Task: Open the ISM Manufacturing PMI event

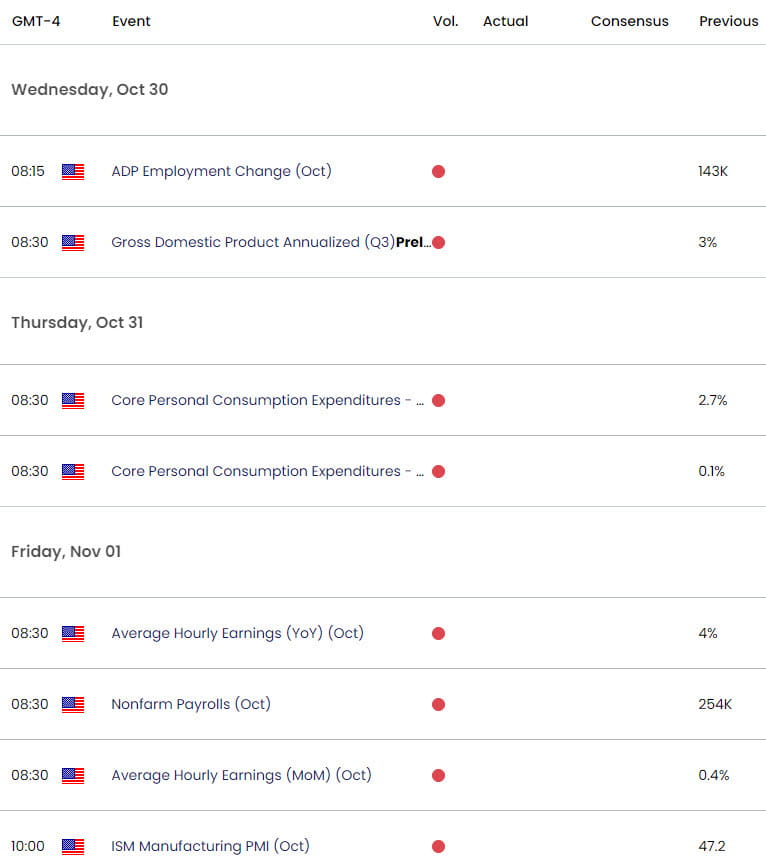Action: (x=210, y=846)
